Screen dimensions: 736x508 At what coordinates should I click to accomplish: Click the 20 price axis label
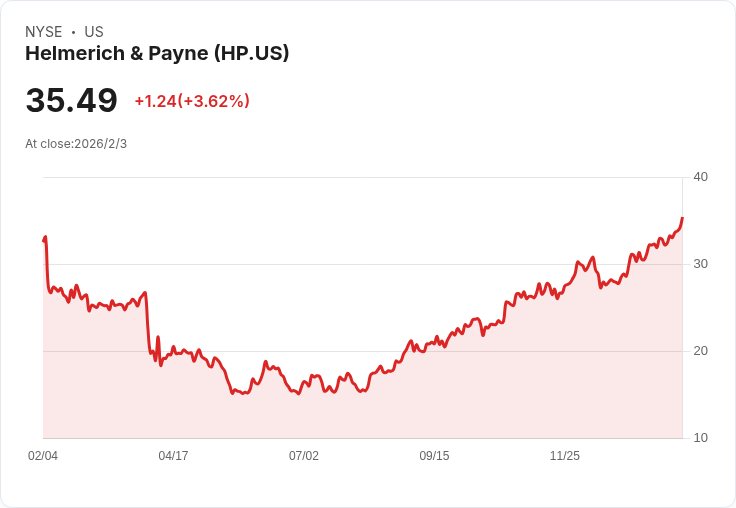(x=700, y=351)
